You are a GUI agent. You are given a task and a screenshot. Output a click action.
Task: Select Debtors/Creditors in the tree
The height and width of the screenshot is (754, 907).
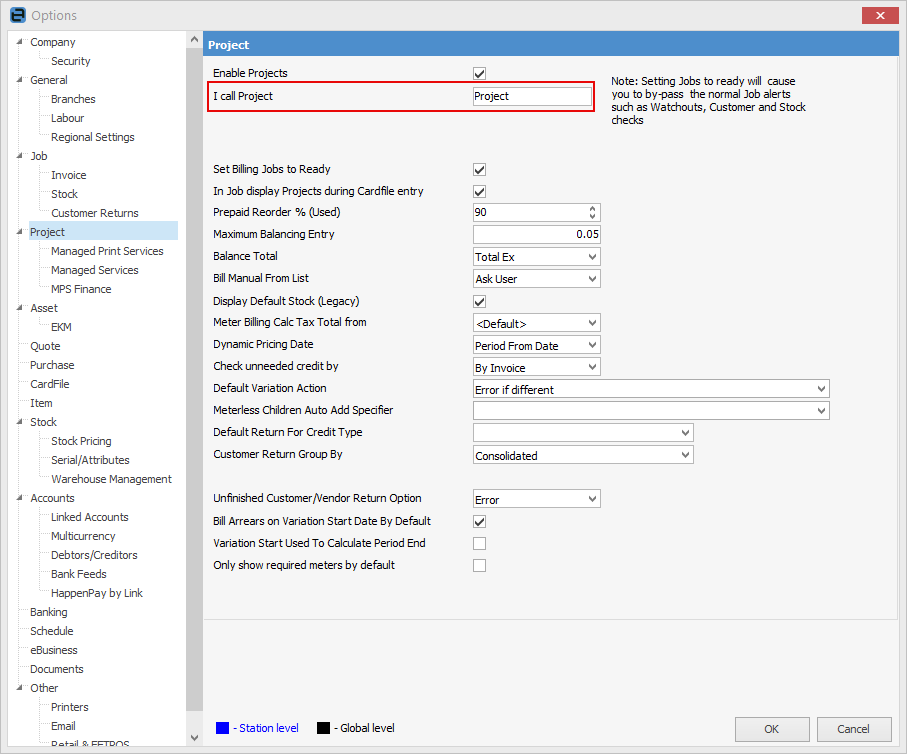[x=94, y=555]
